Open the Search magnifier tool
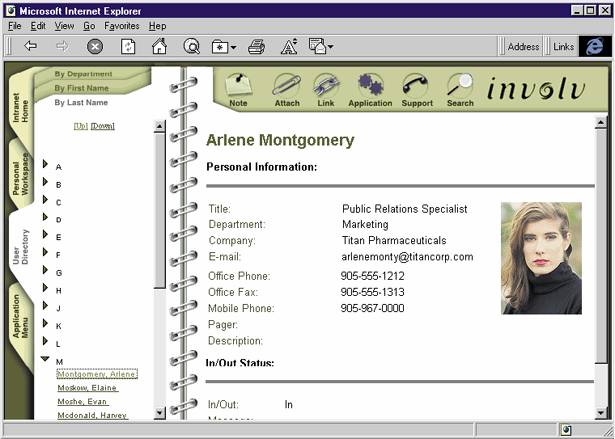This screenshot has width=615, height=439. 460,88
